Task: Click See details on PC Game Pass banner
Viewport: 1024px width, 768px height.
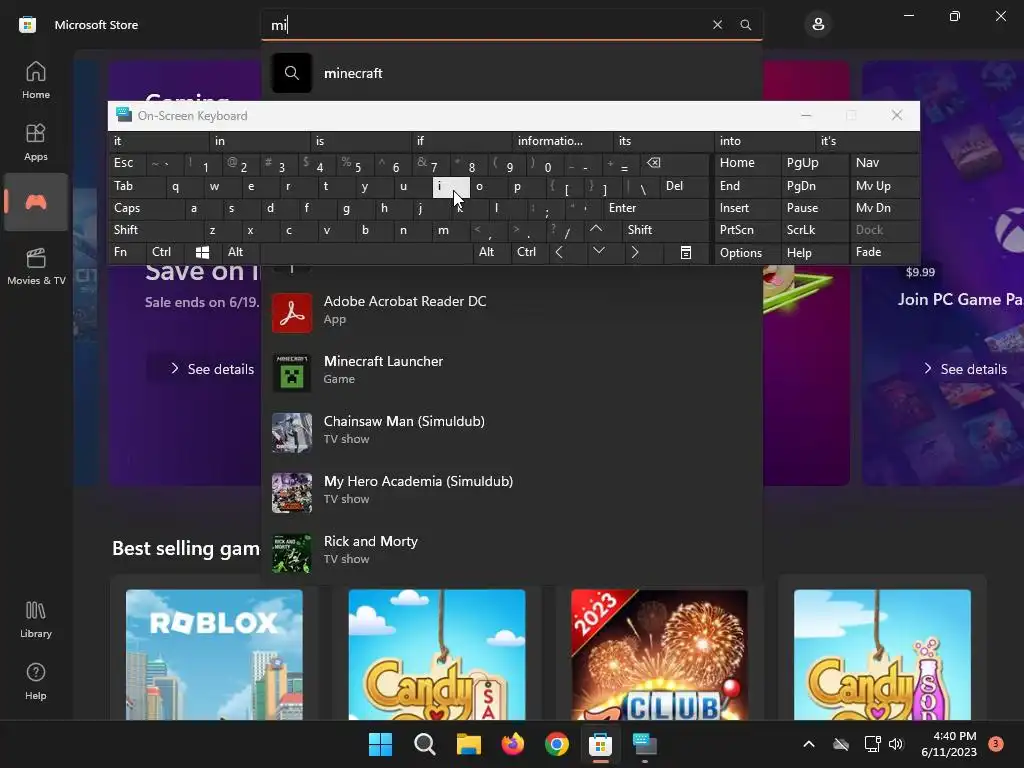Action: (x=965, y=369)
